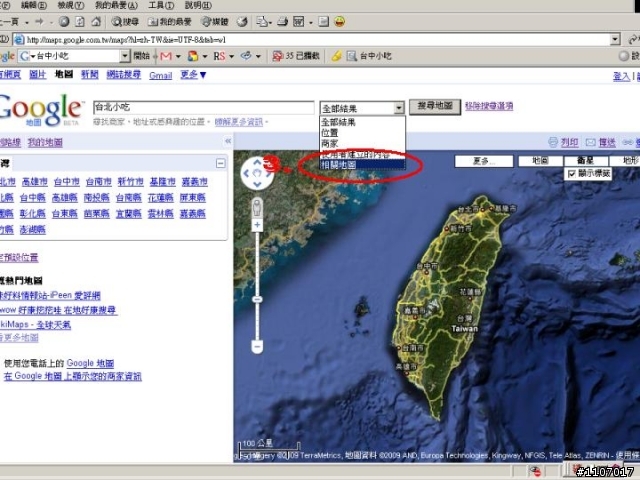This screenshot has height=480, width=640.
Task: Click the Send To icon in Google Toolbar
Action: tap(246, 56)
